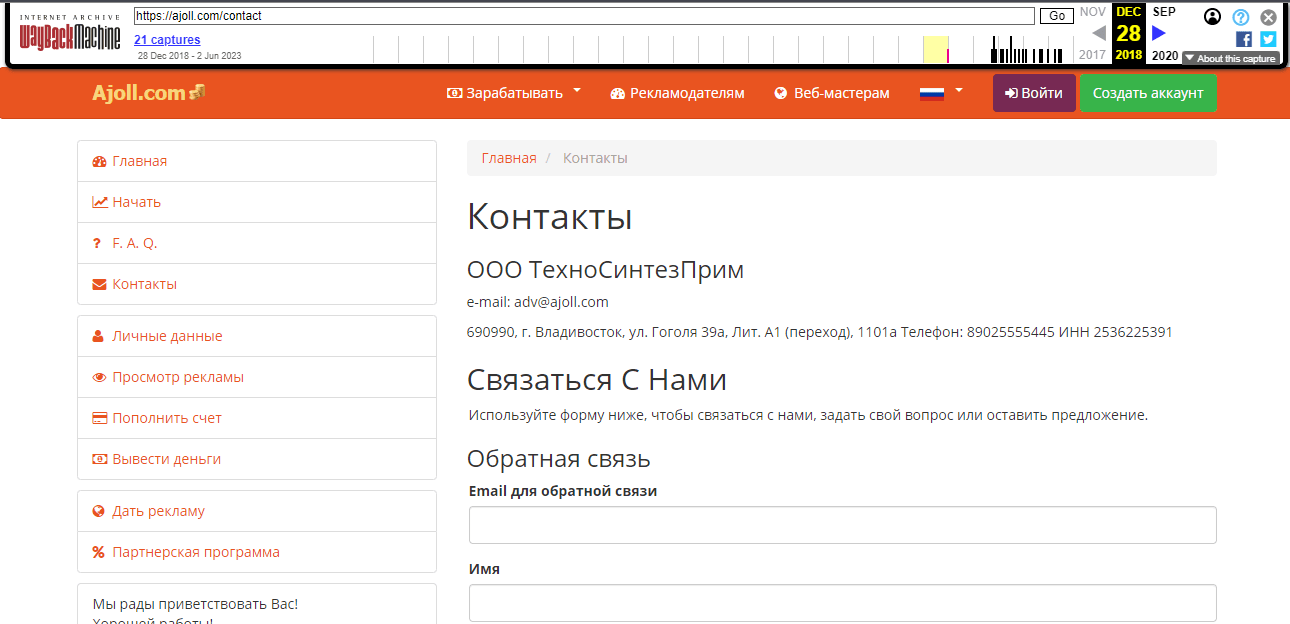Open the 21 captures link
The image size is (1290, 624).
point(167,40)
